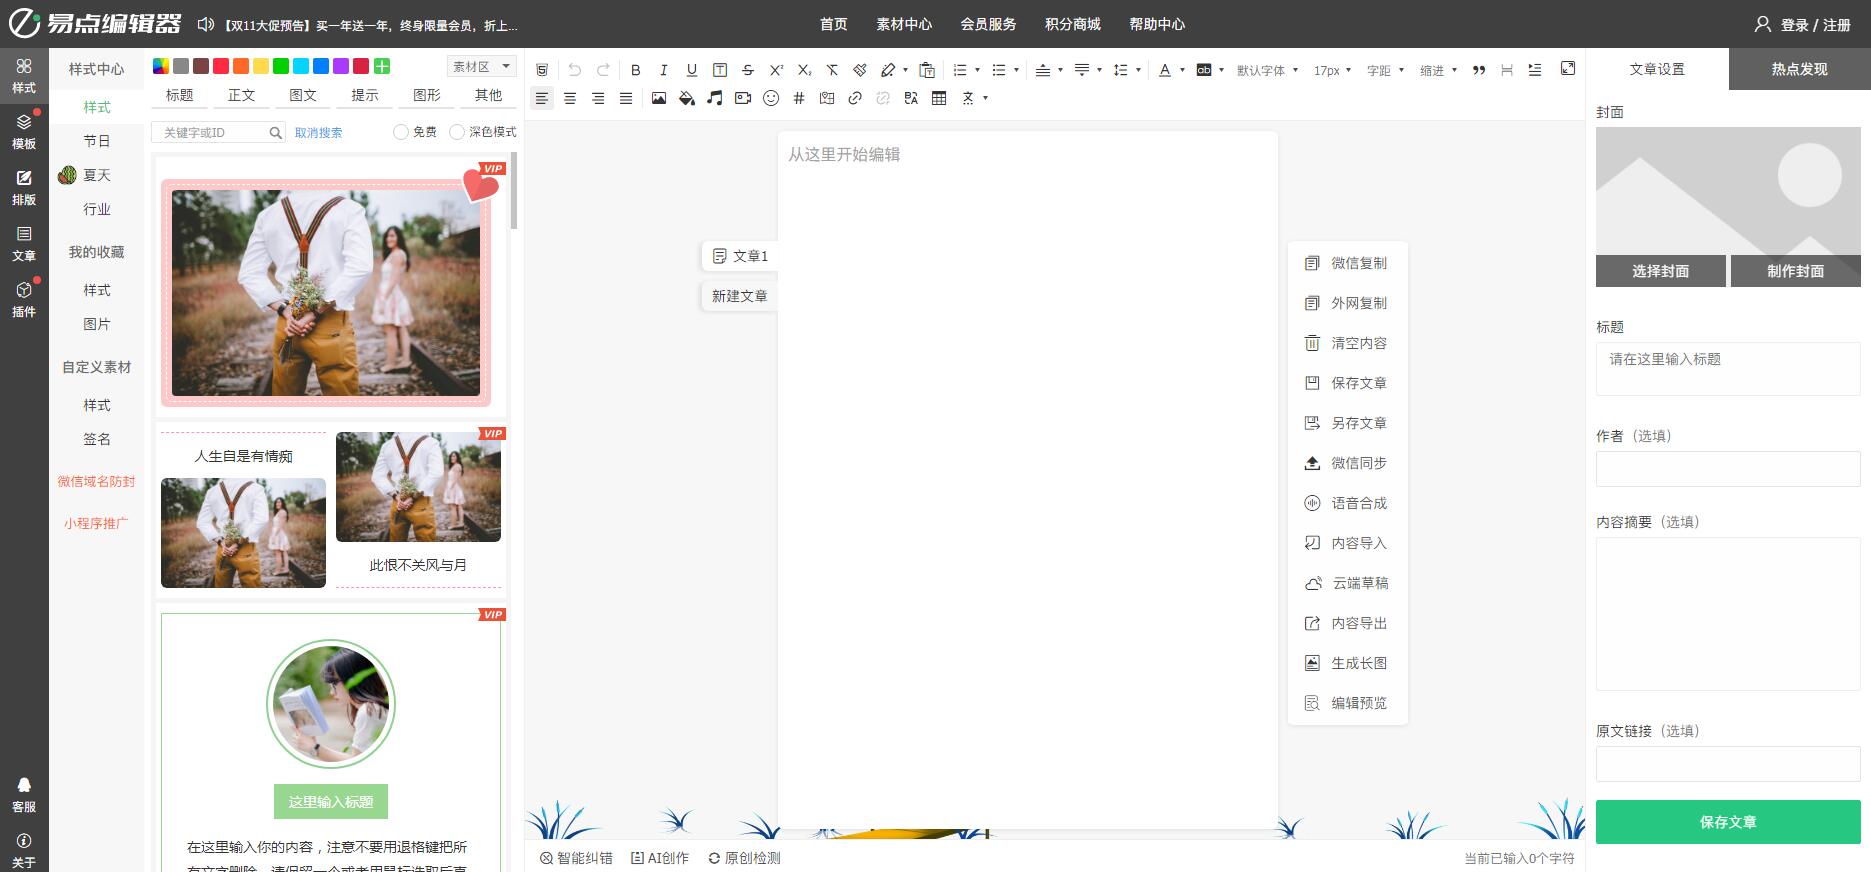Insert a map location
The height and width of the screenshot is (872, 1871).
(827, 98)
